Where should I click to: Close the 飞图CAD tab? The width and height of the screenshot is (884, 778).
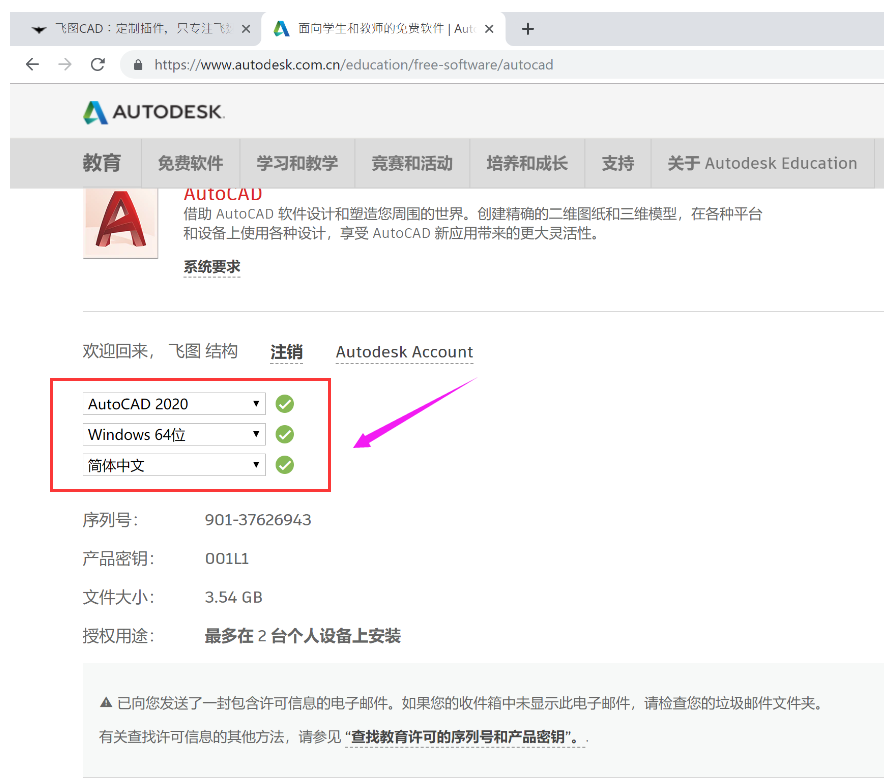click(x=246, y=29)
